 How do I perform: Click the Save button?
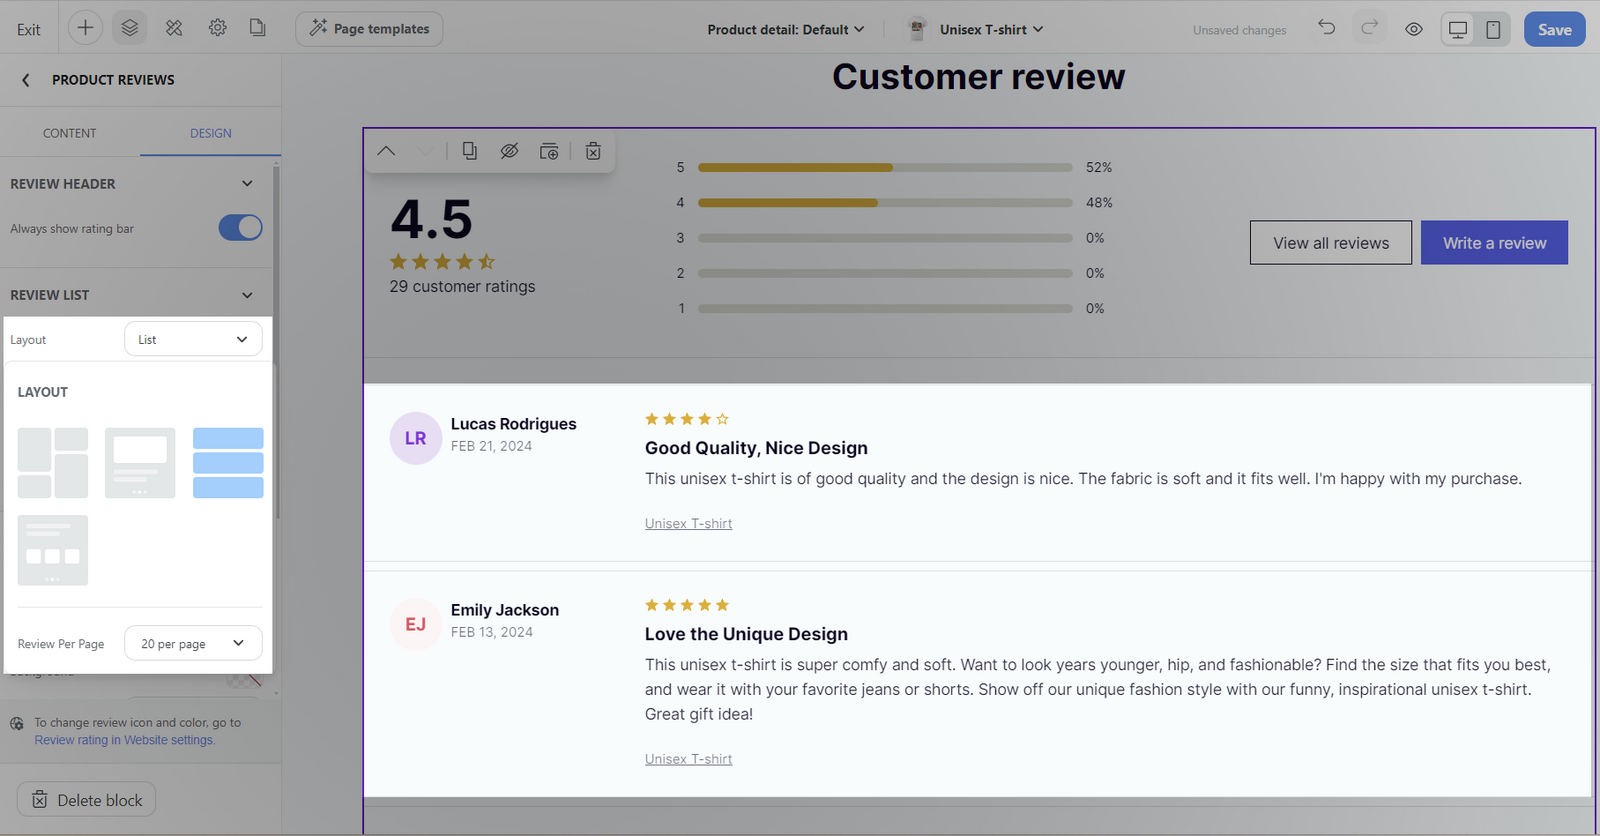(1554, 29)
